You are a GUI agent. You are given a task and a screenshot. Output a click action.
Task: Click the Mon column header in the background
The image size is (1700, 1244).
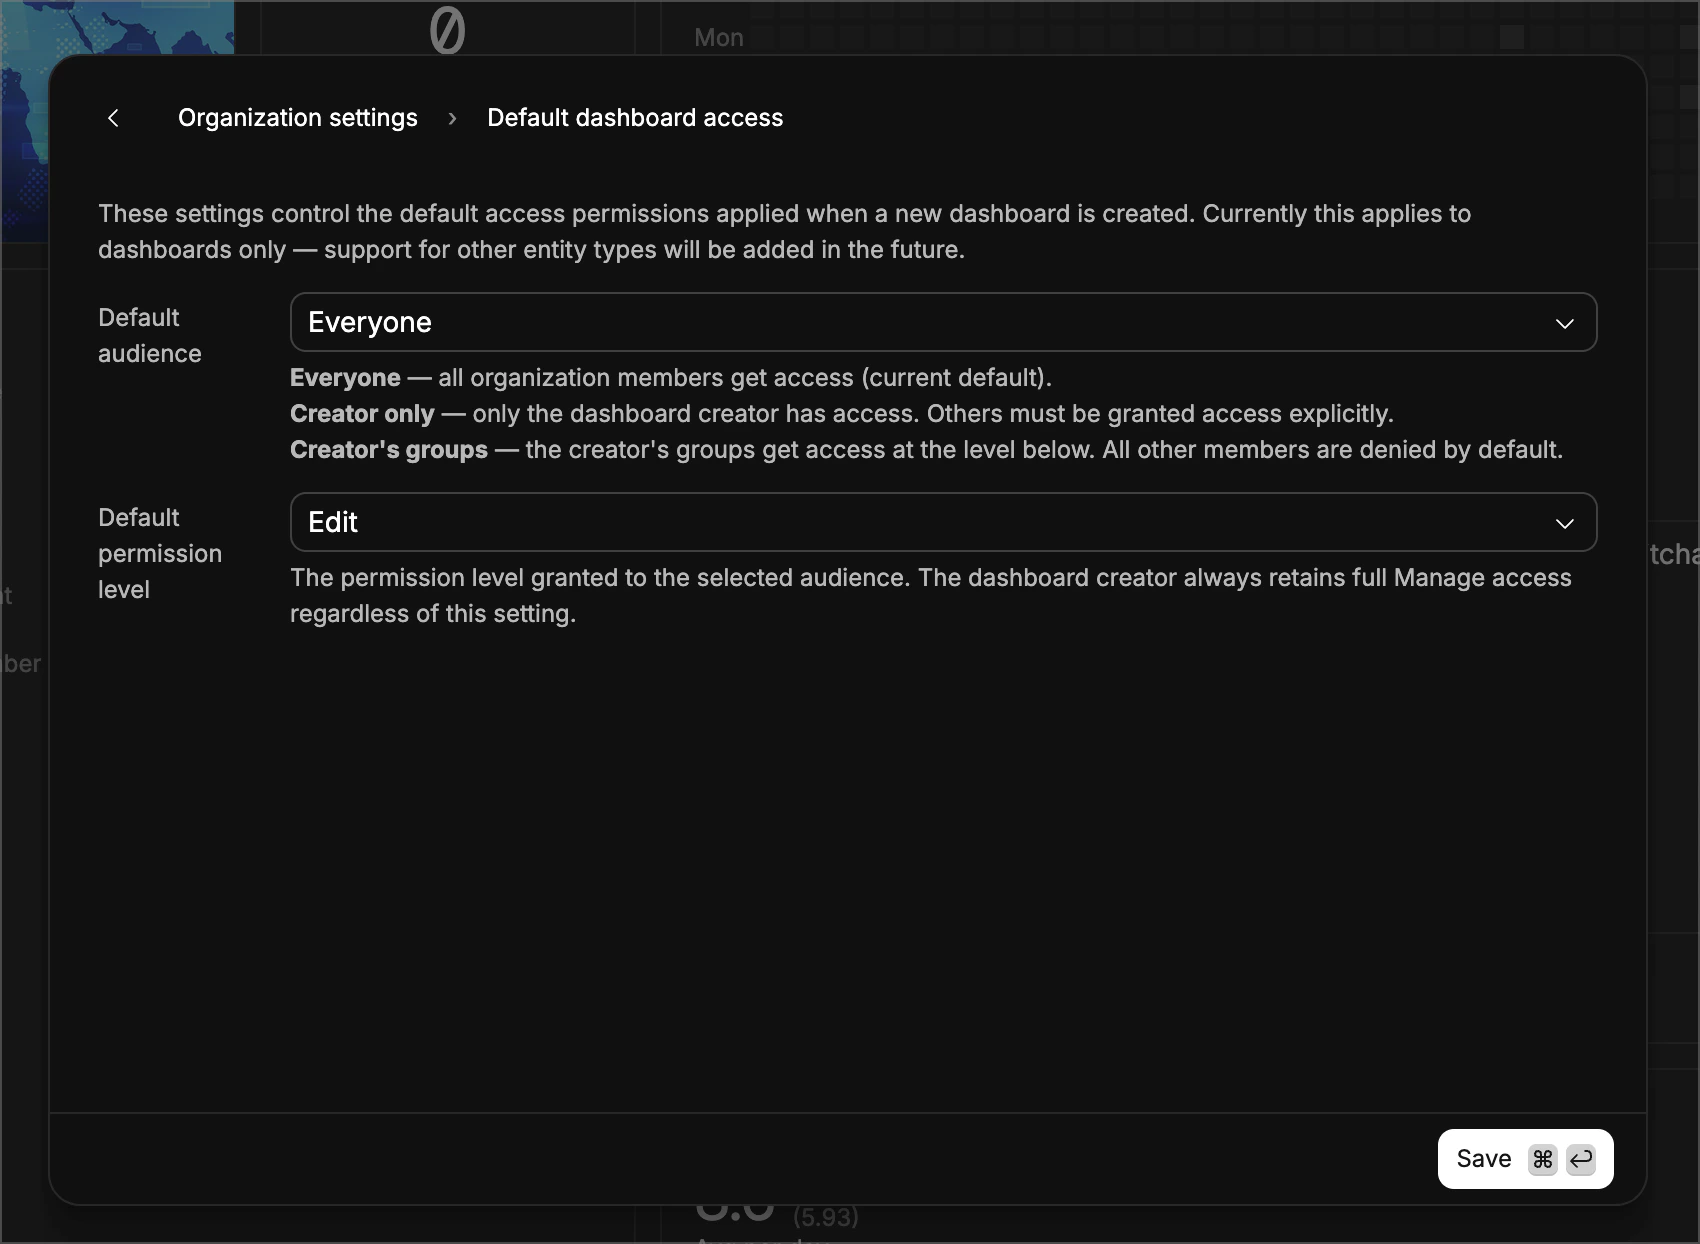pos(718,37)
